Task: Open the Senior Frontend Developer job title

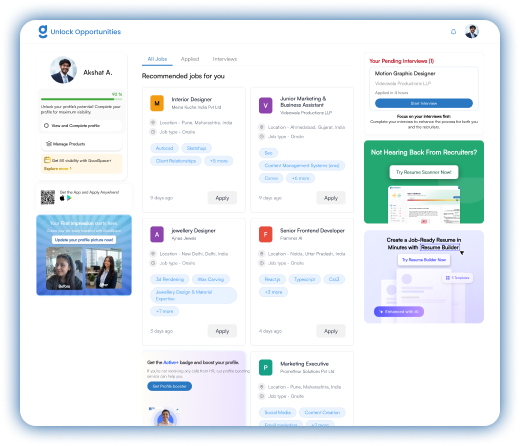Action: [x=312, y=231]
